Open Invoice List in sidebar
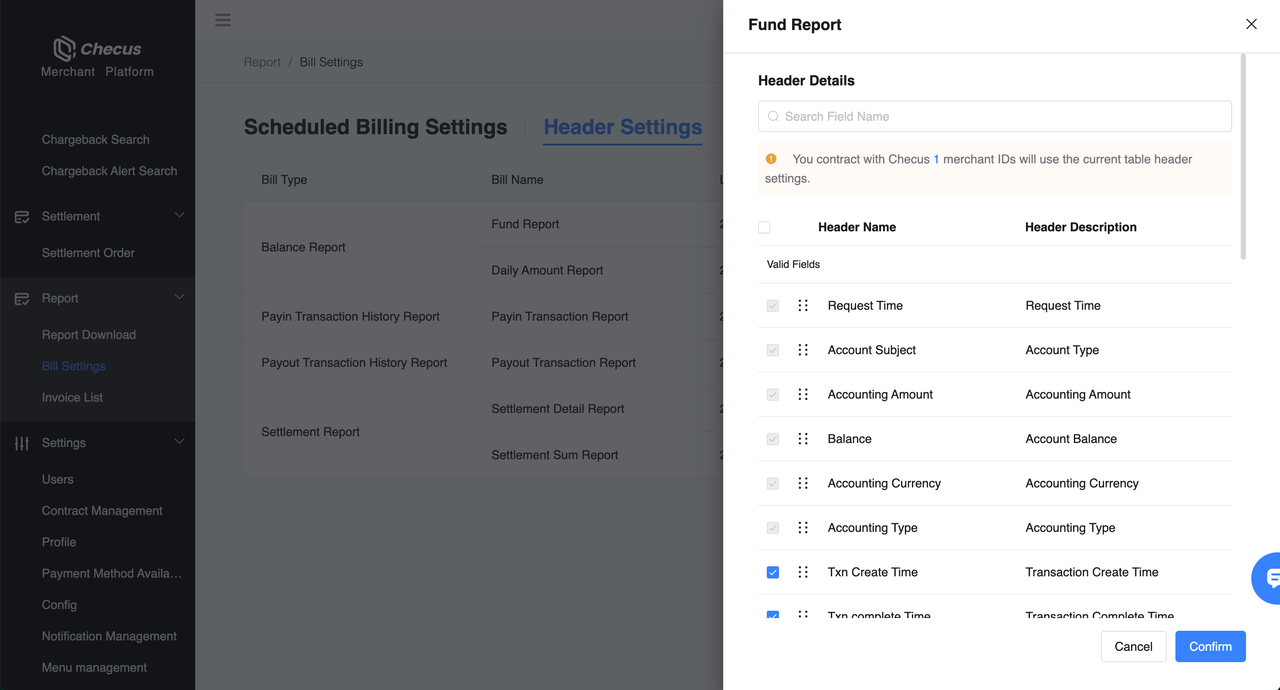The height and width of the screenshot is (690, 1280). [72, 398]
